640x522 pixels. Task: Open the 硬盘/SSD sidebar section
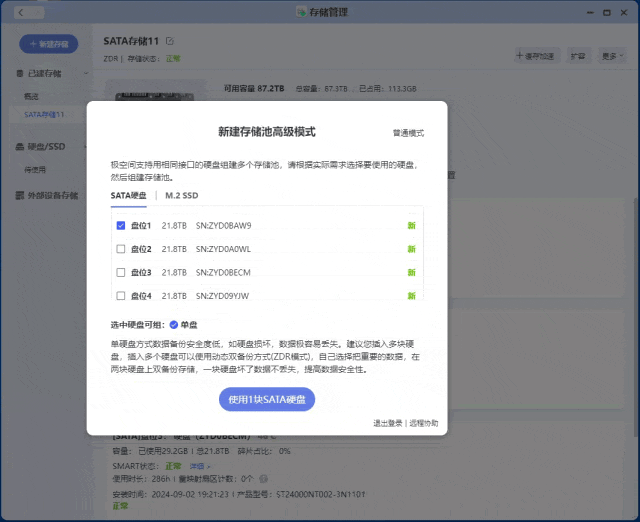coord(47,147)
